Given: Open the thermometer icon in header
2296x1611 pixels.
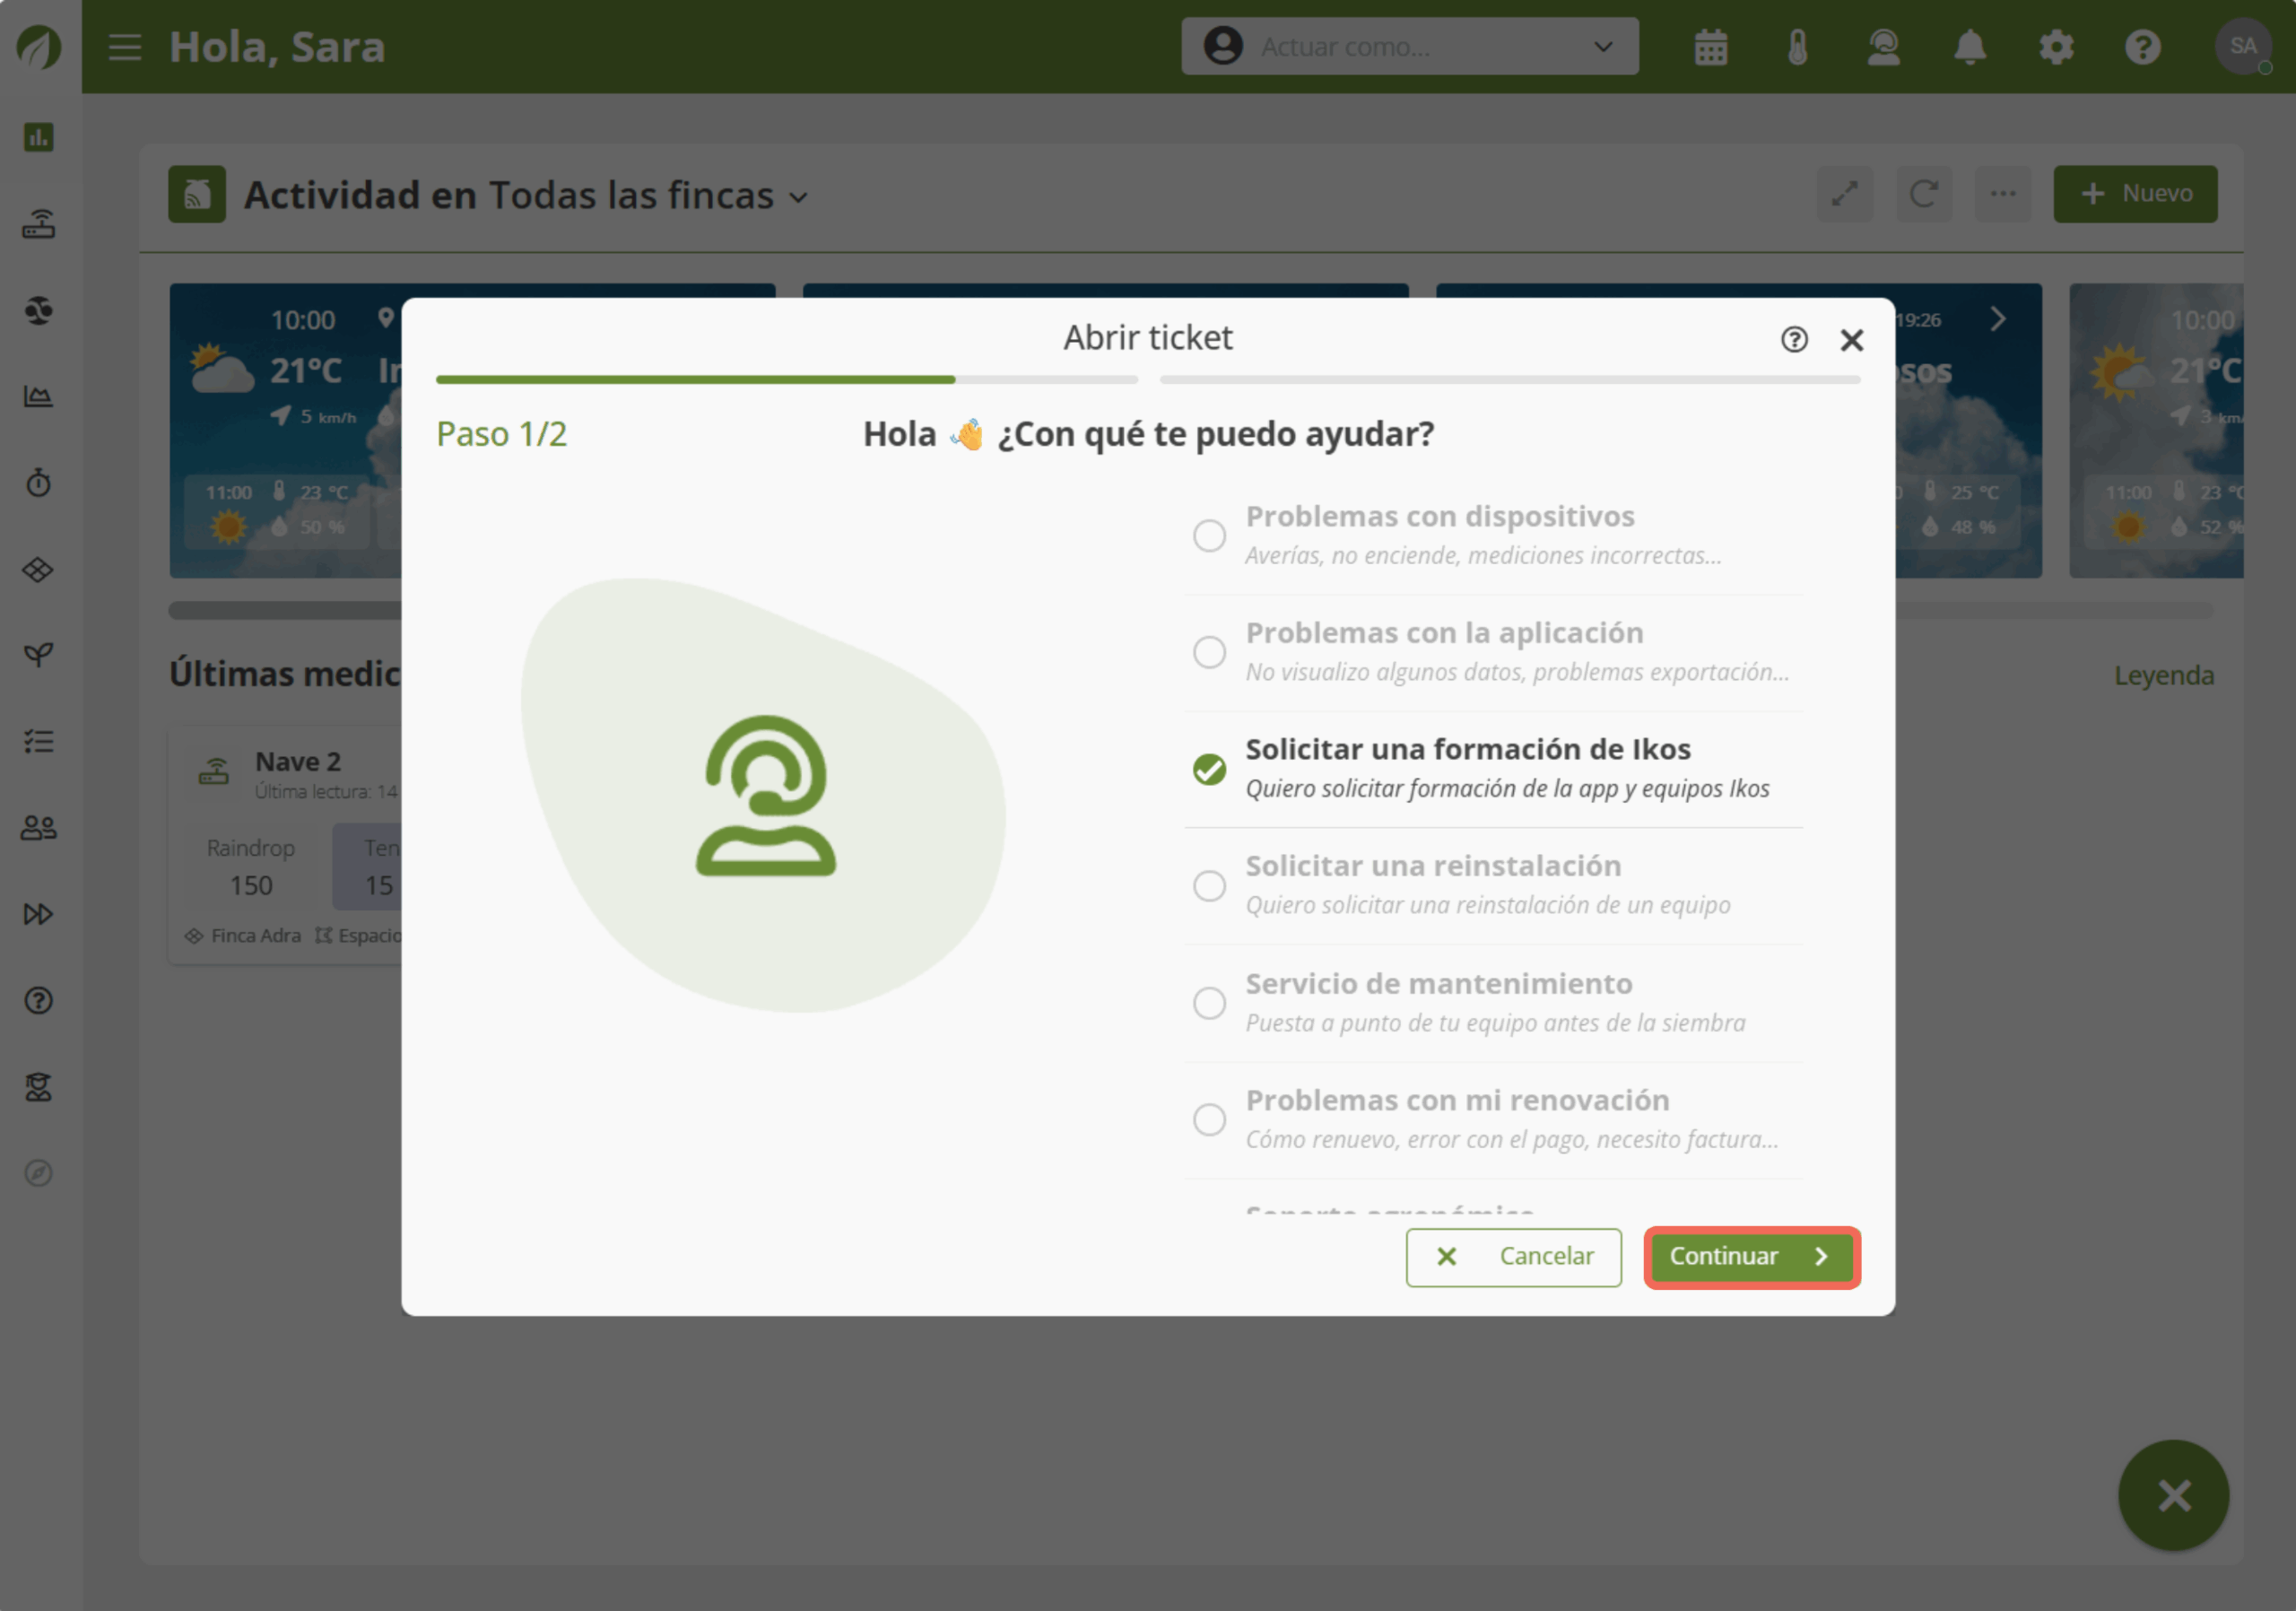Looking at the screenshot, I should pos(1797,47).
